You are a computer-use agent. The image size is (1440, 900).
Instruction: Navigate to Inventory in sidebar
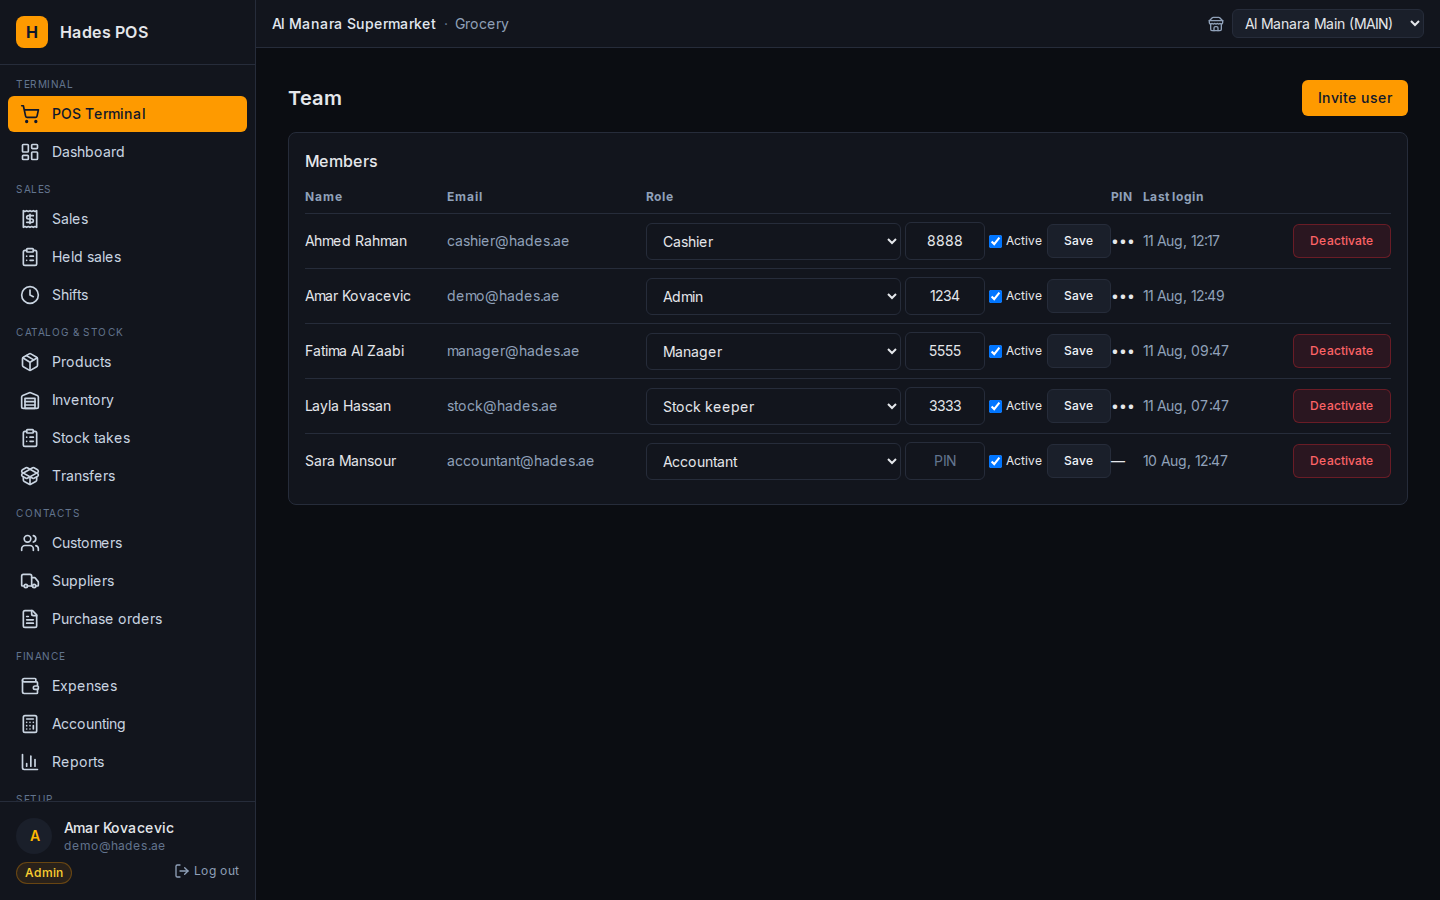point(127,400)
